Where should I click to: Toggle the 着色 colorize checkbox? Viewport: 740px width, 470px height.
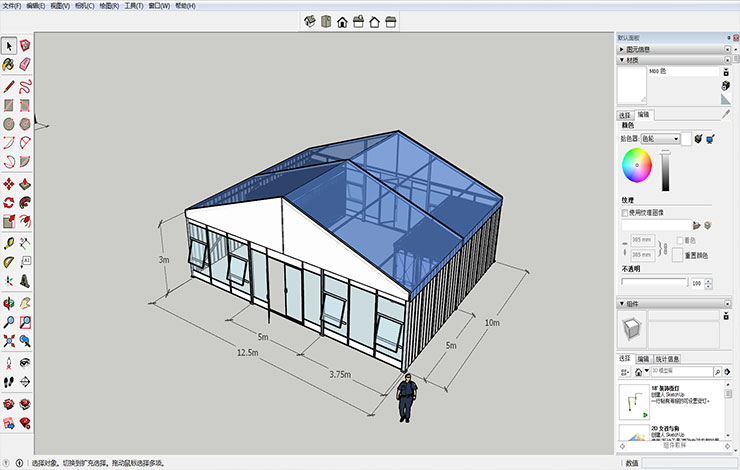coord(680,240)
